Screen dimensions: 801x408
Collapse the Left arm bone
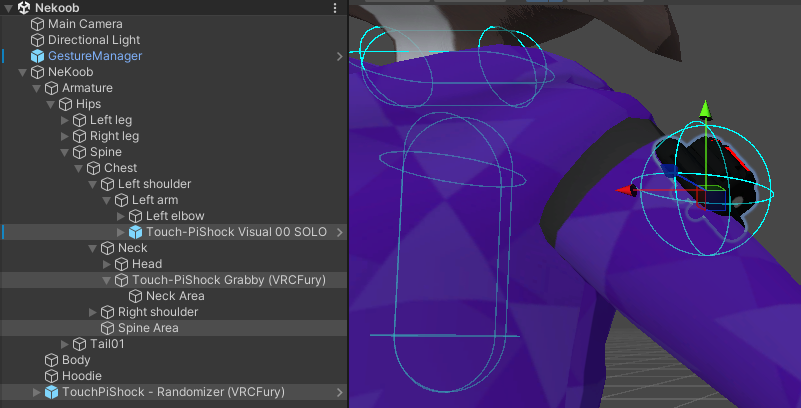coord(106,200)
